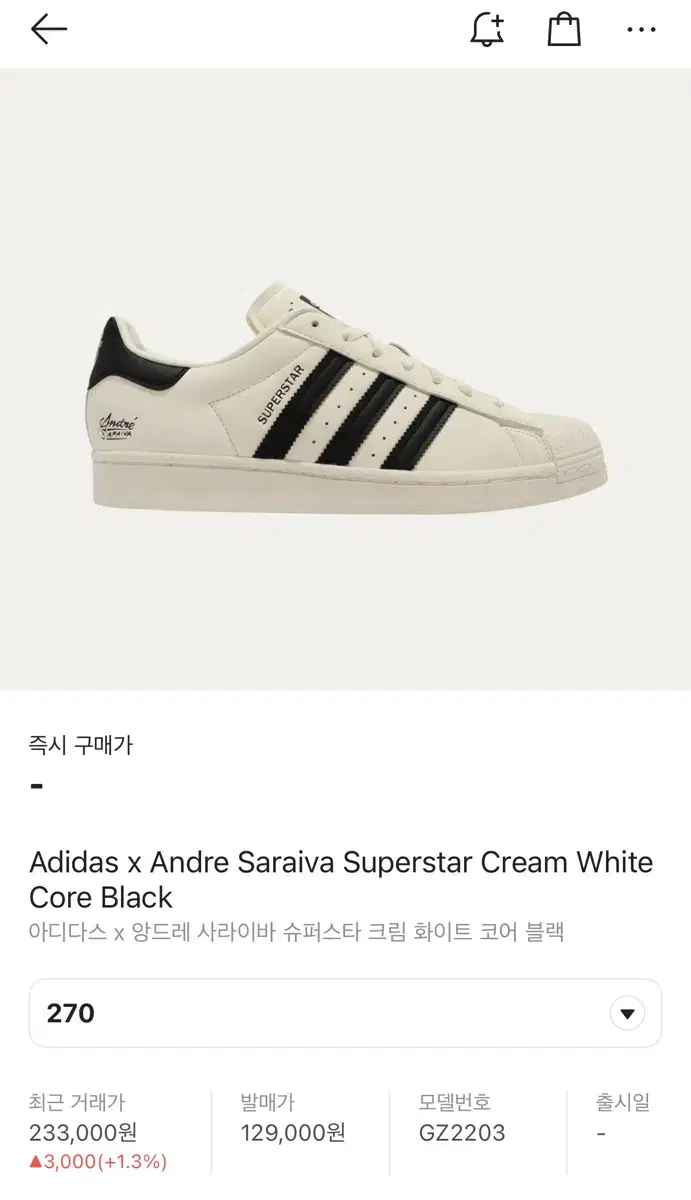Image resolution: width=691 pixels, height=1200 pixels.
Task: Click the red price change +1.3% indicator
Action: pyautogui.click(x=98, y=1162)
